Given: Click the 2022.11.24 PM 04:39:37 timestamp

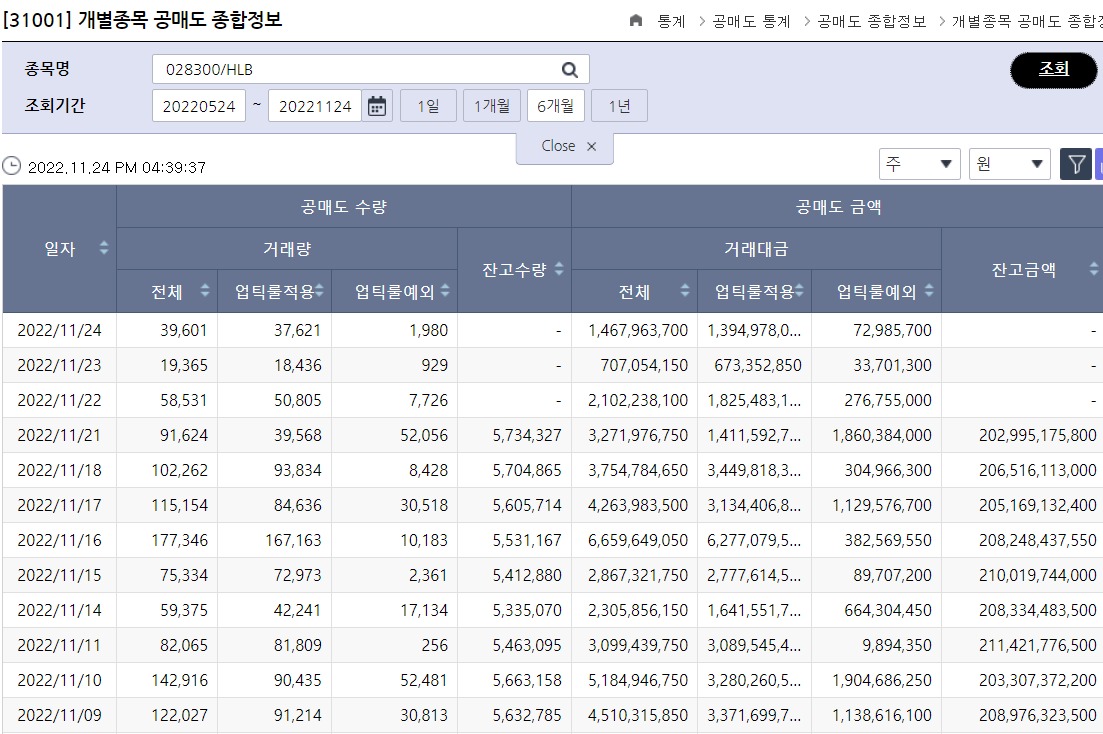Looking at the screenshot, I should coord(117,167).
